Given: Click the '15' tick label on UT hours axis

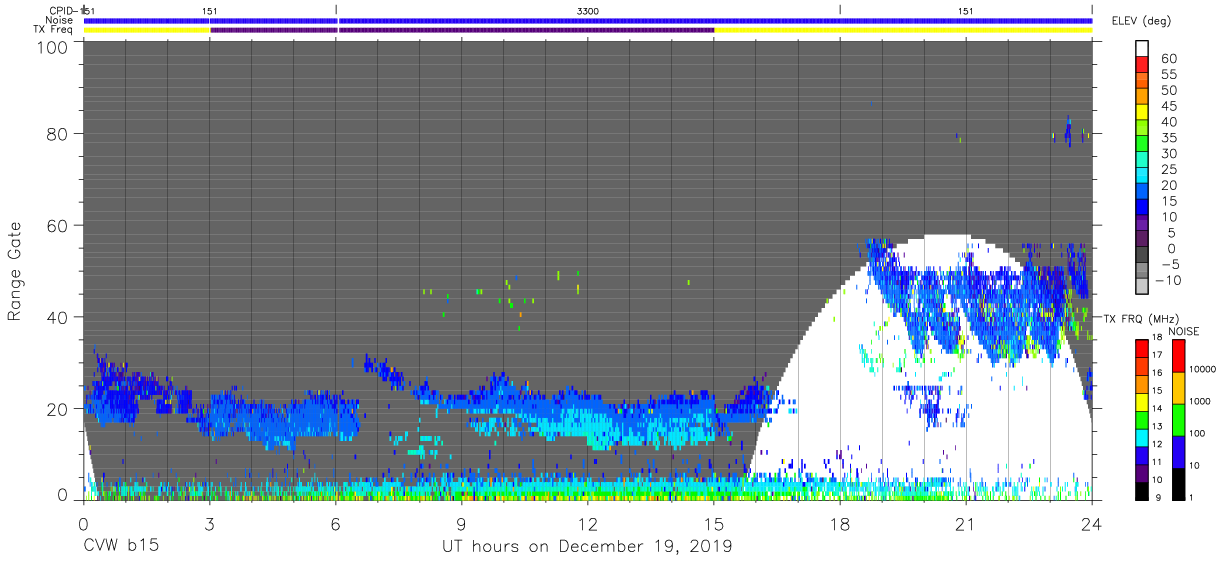Looking at the screenshot, I should [714, 523].
